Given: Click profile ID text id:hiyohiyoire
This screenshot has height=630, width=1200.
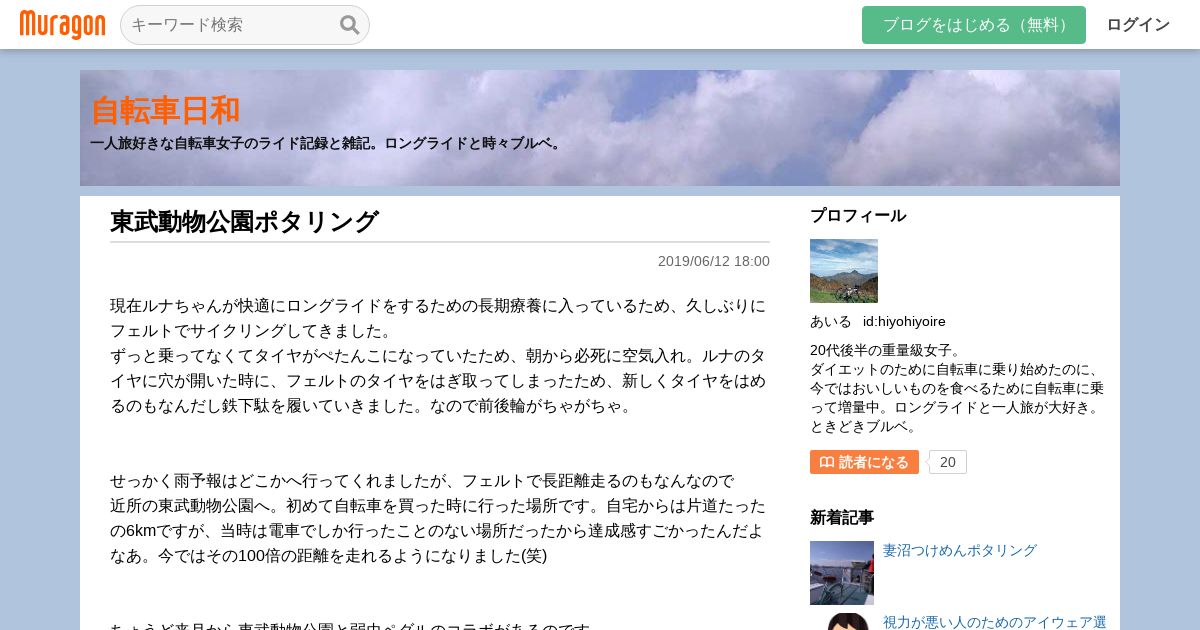Looking at the screenshot, I should pos(904,321).
